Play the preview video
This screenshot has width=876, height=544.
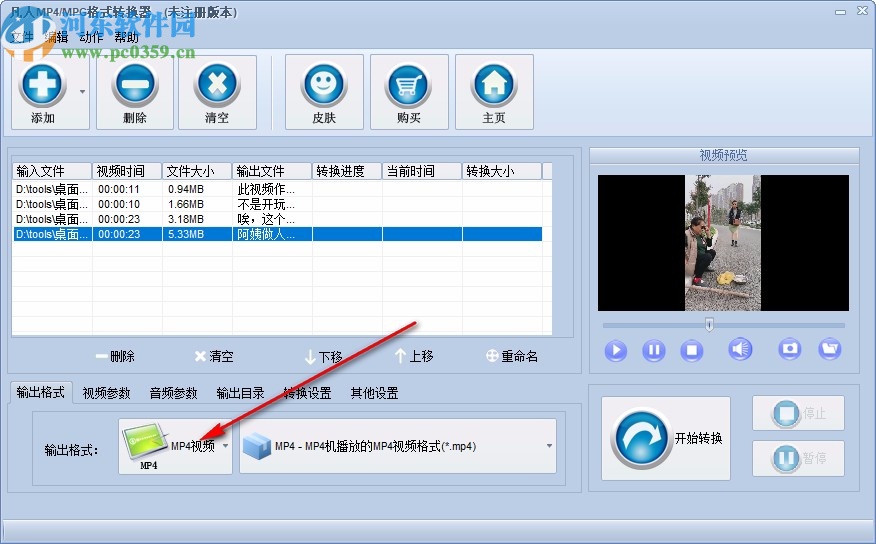616,350
